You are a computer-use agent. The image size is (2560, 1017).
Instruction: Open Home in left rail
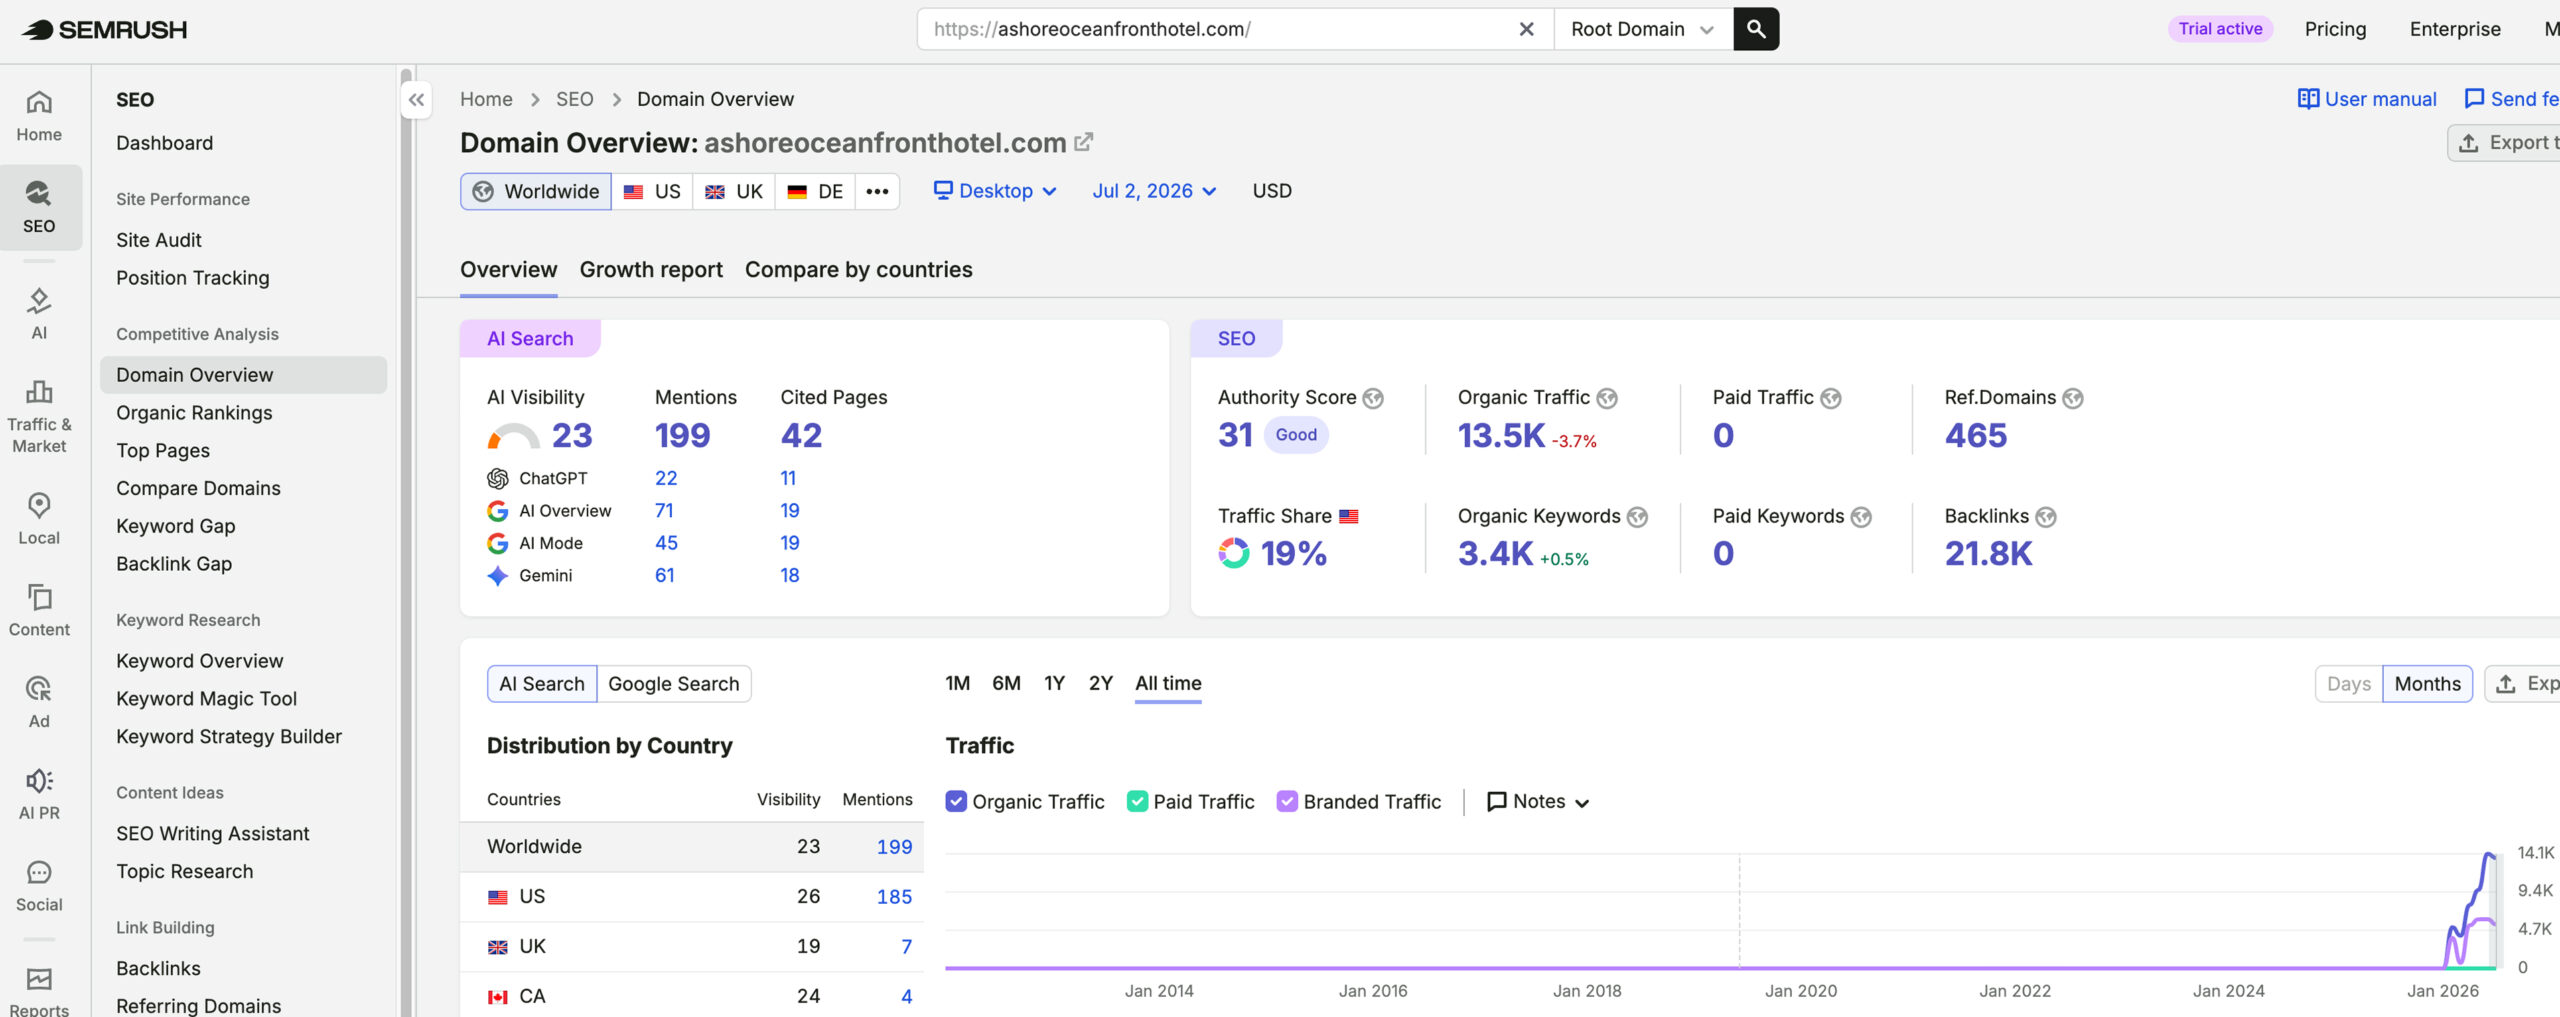(x=39, y=116)
